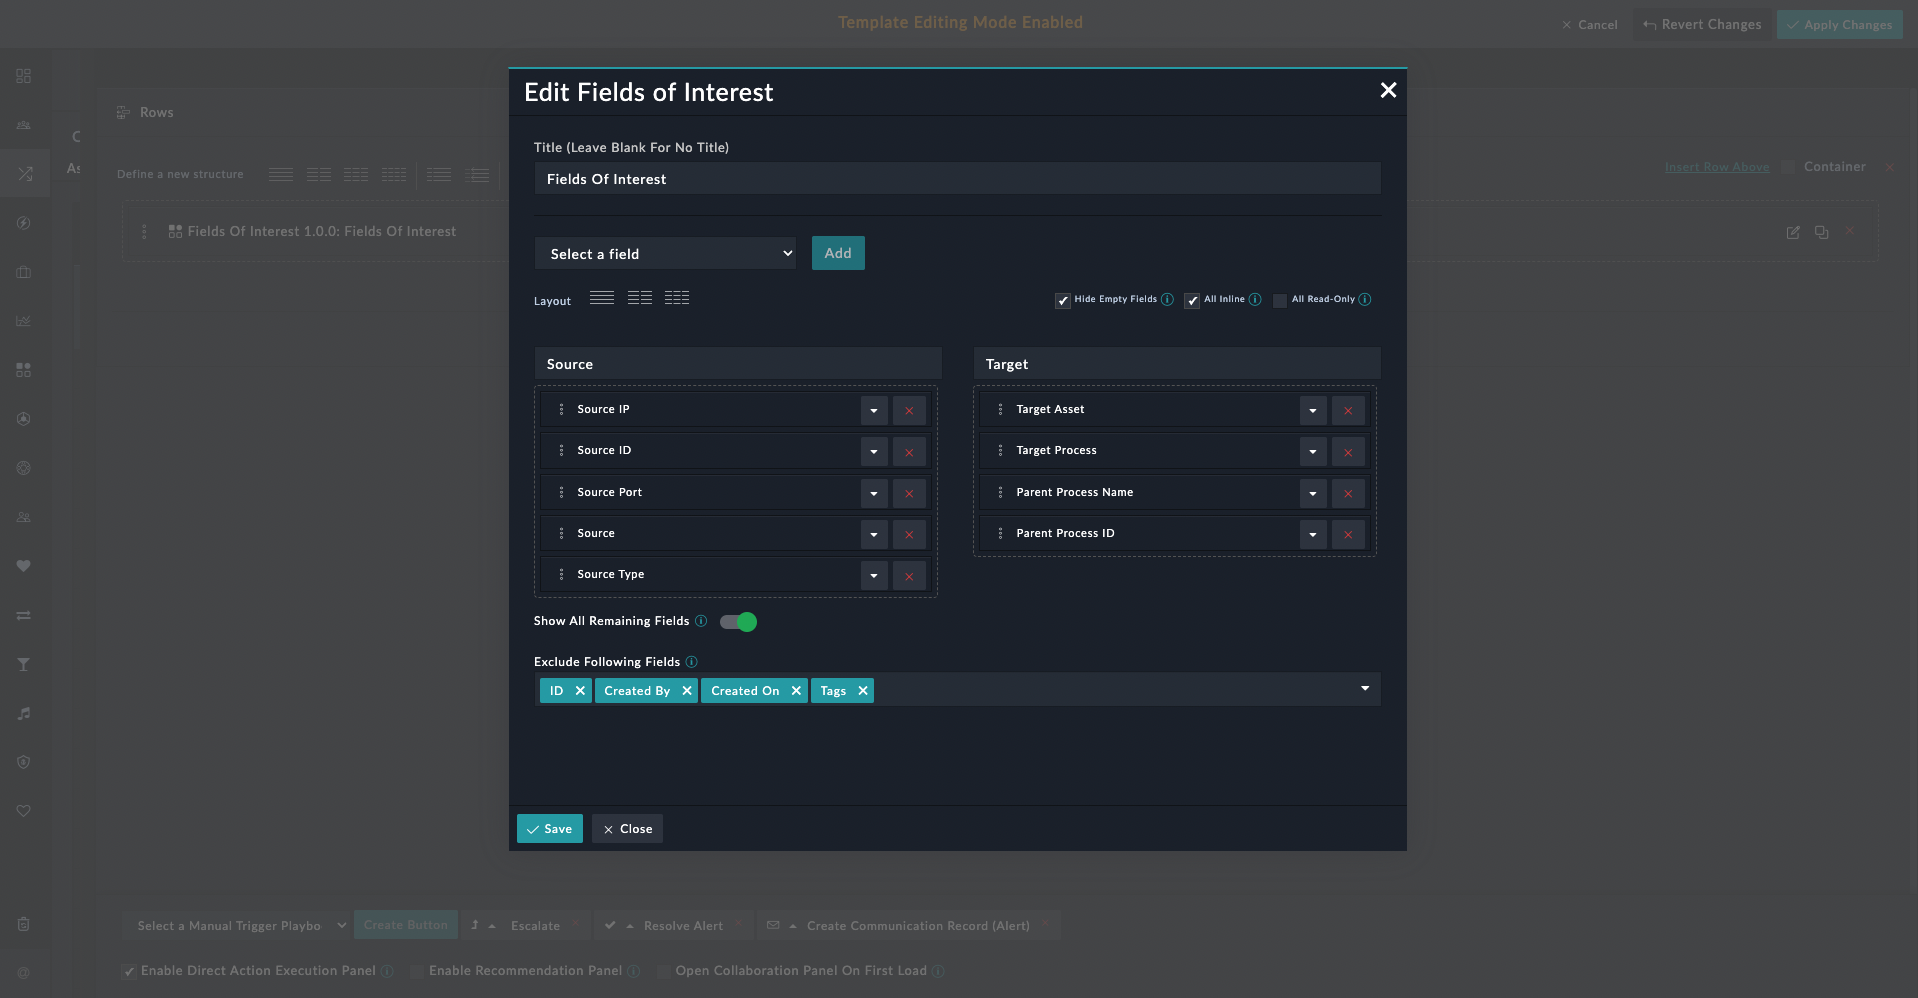
Task: Open the Select a field dropdown
Action: coord(665,254)
